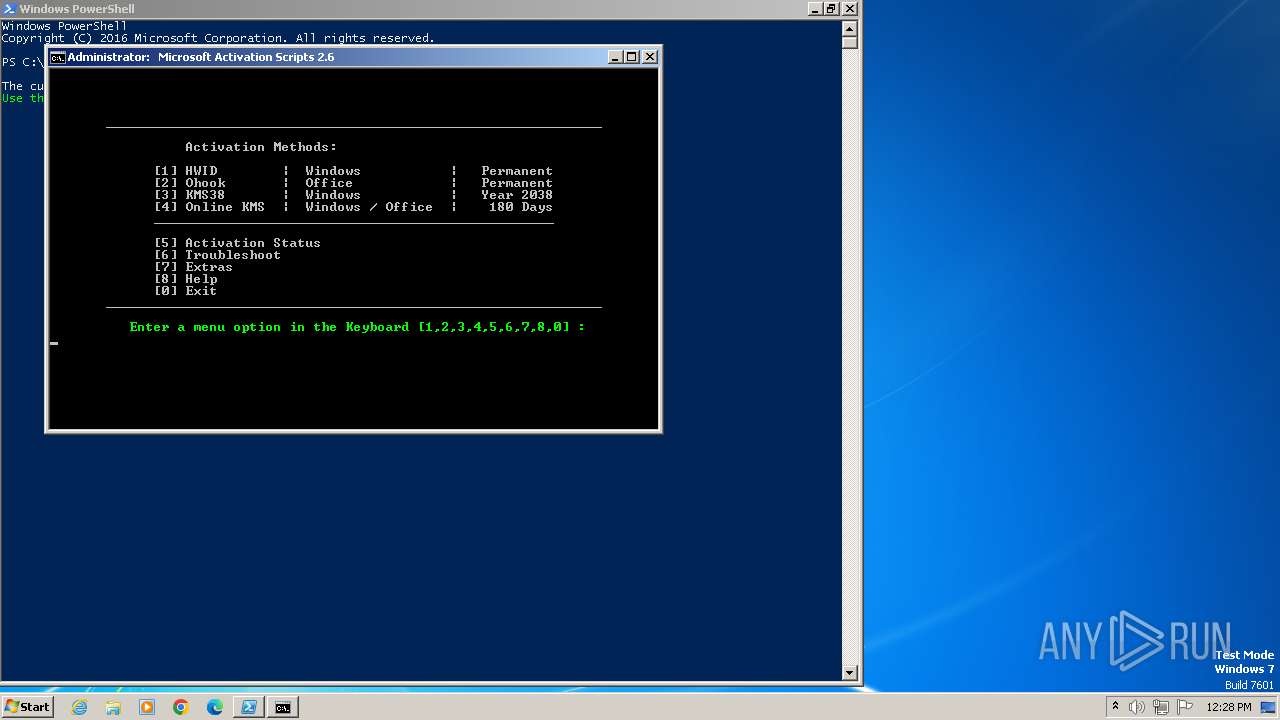Click the '180 Days' text
Viewport: 1280px width, 720px height.
pos(521,207)
